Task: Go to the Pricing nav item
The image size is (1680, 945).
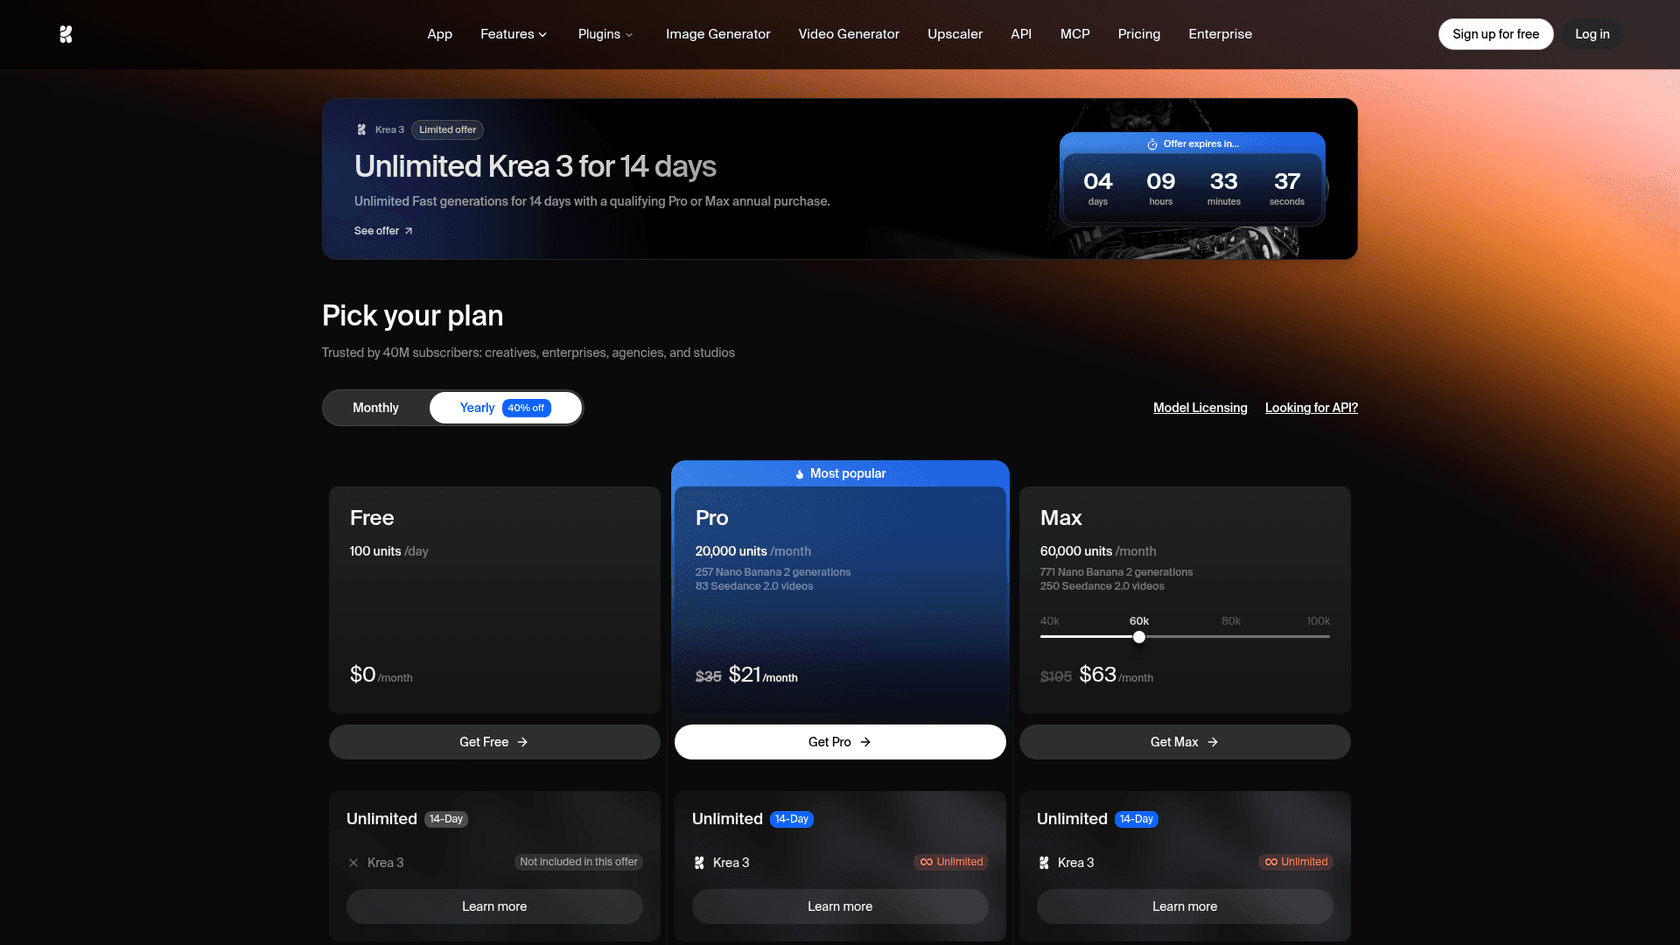Action: coord(1139,34)
